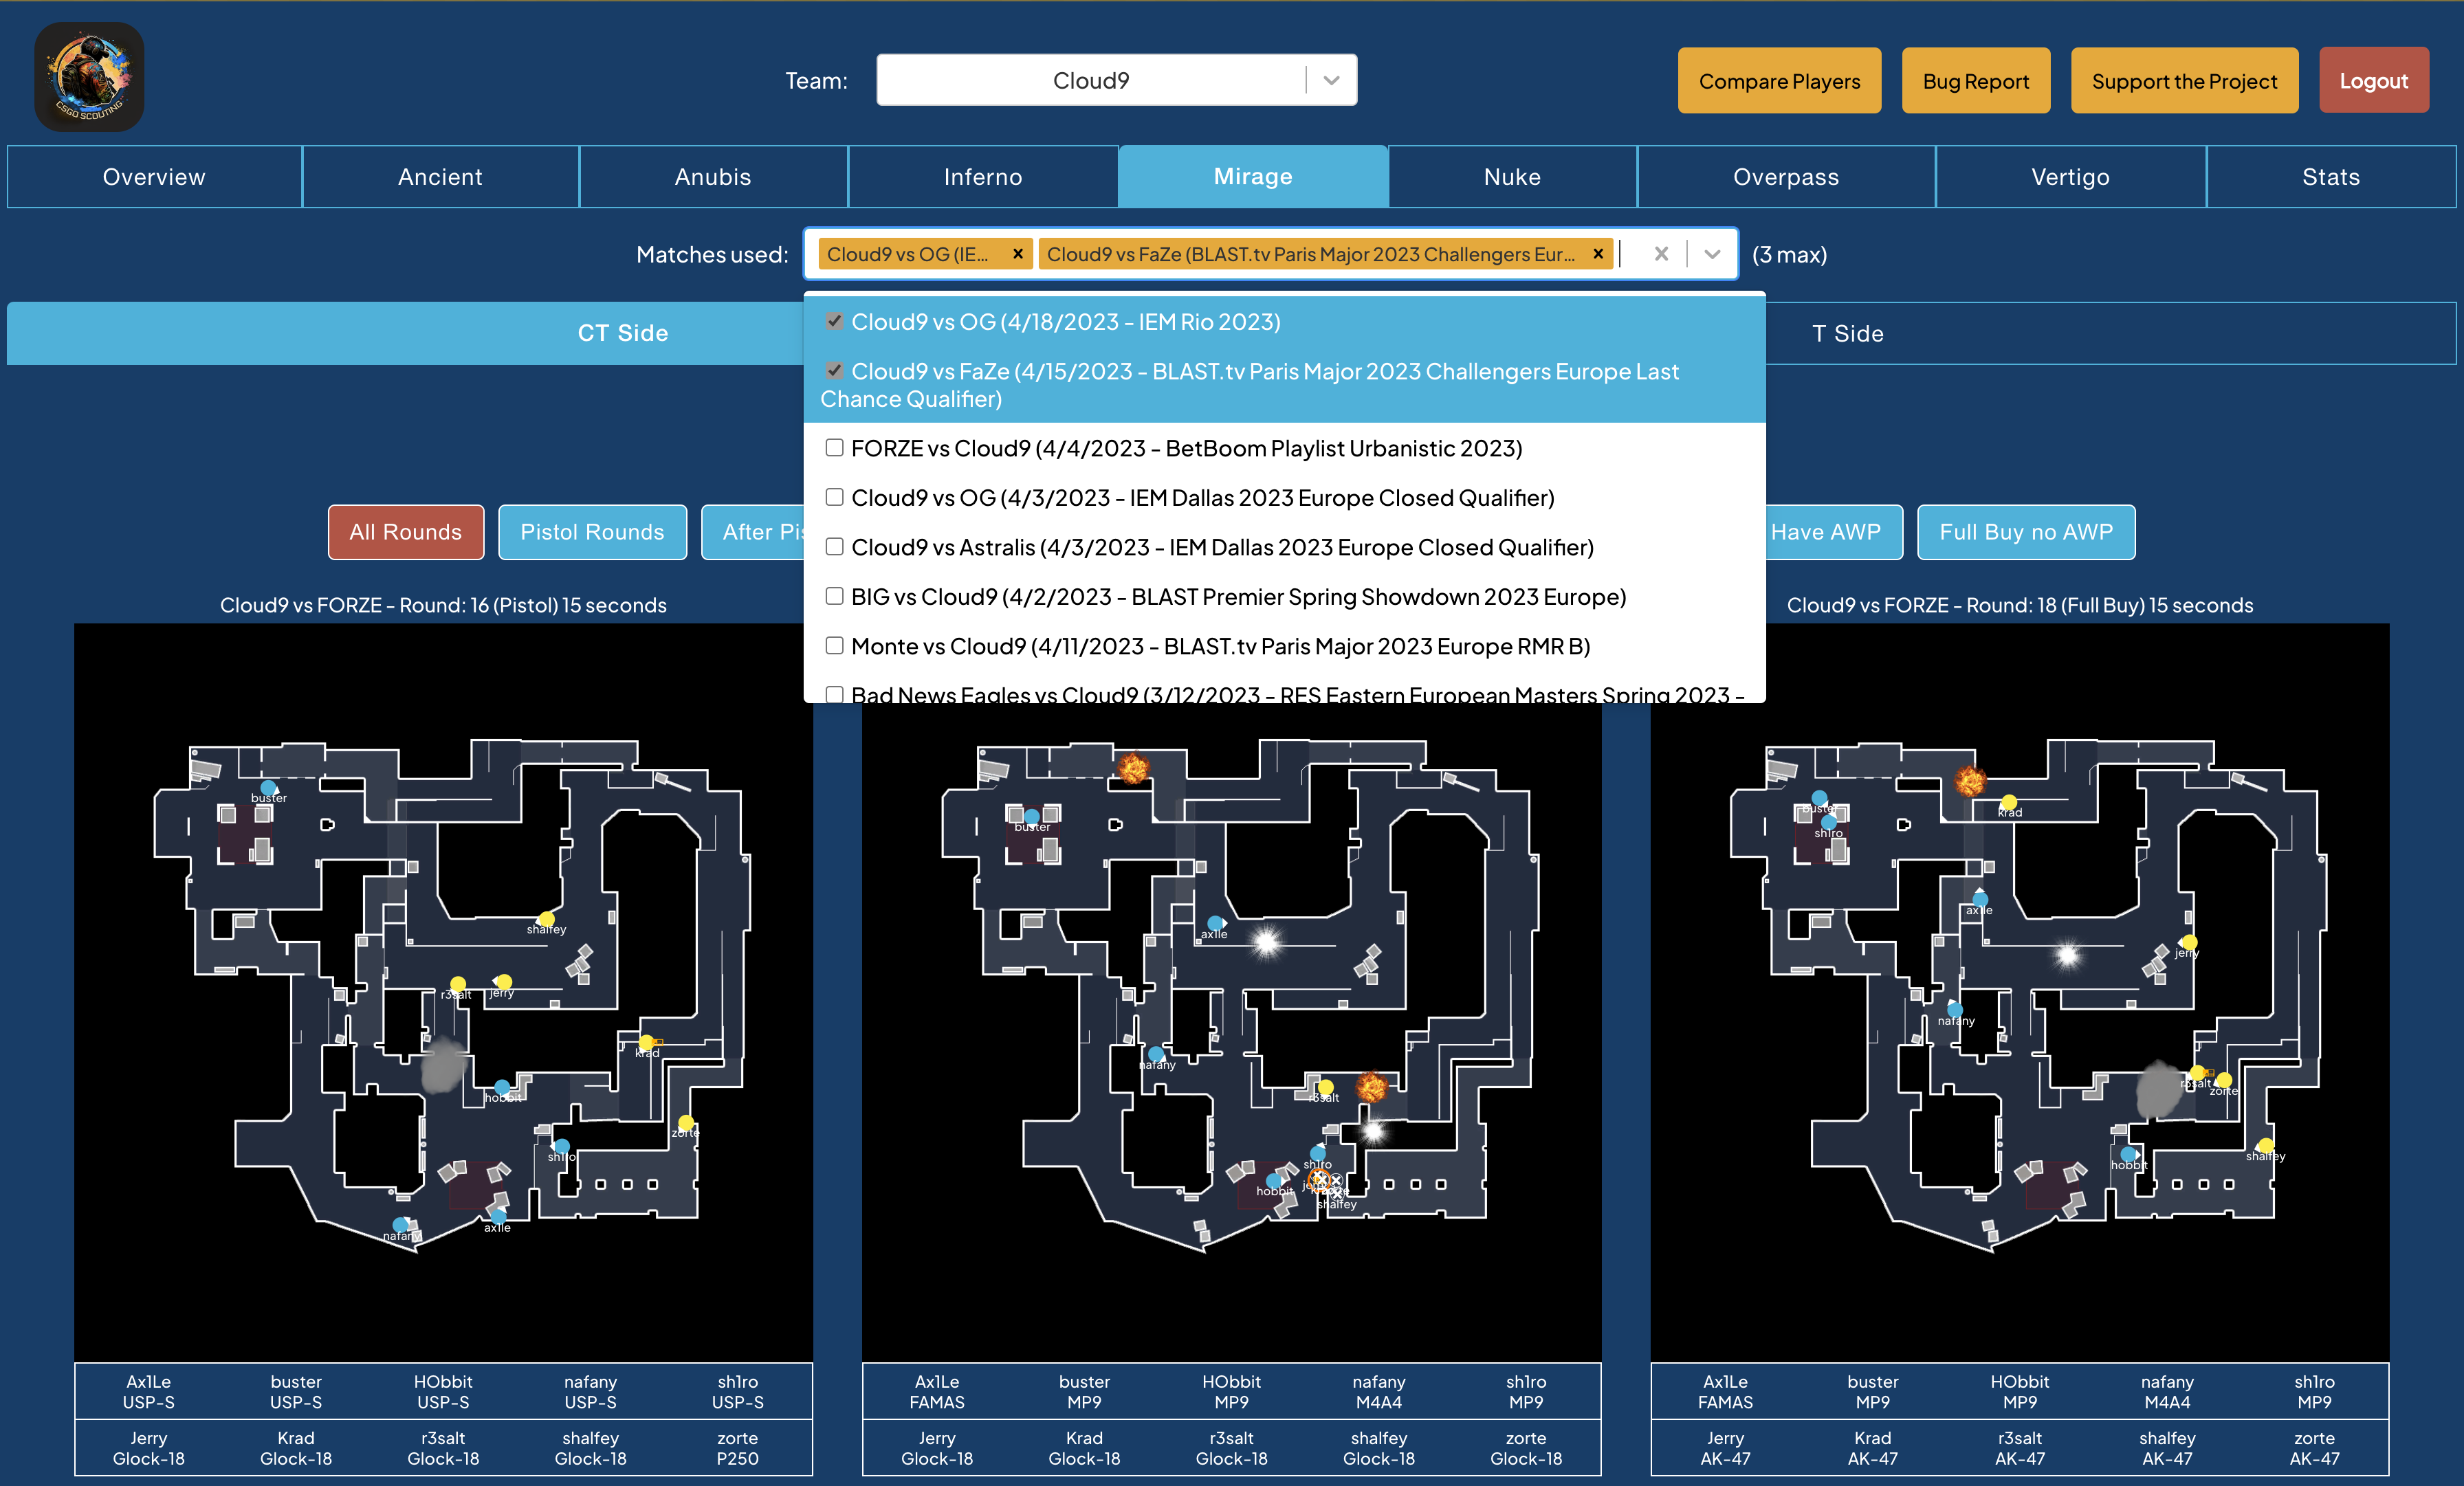Open the Bug Report button

point(1975,81)
